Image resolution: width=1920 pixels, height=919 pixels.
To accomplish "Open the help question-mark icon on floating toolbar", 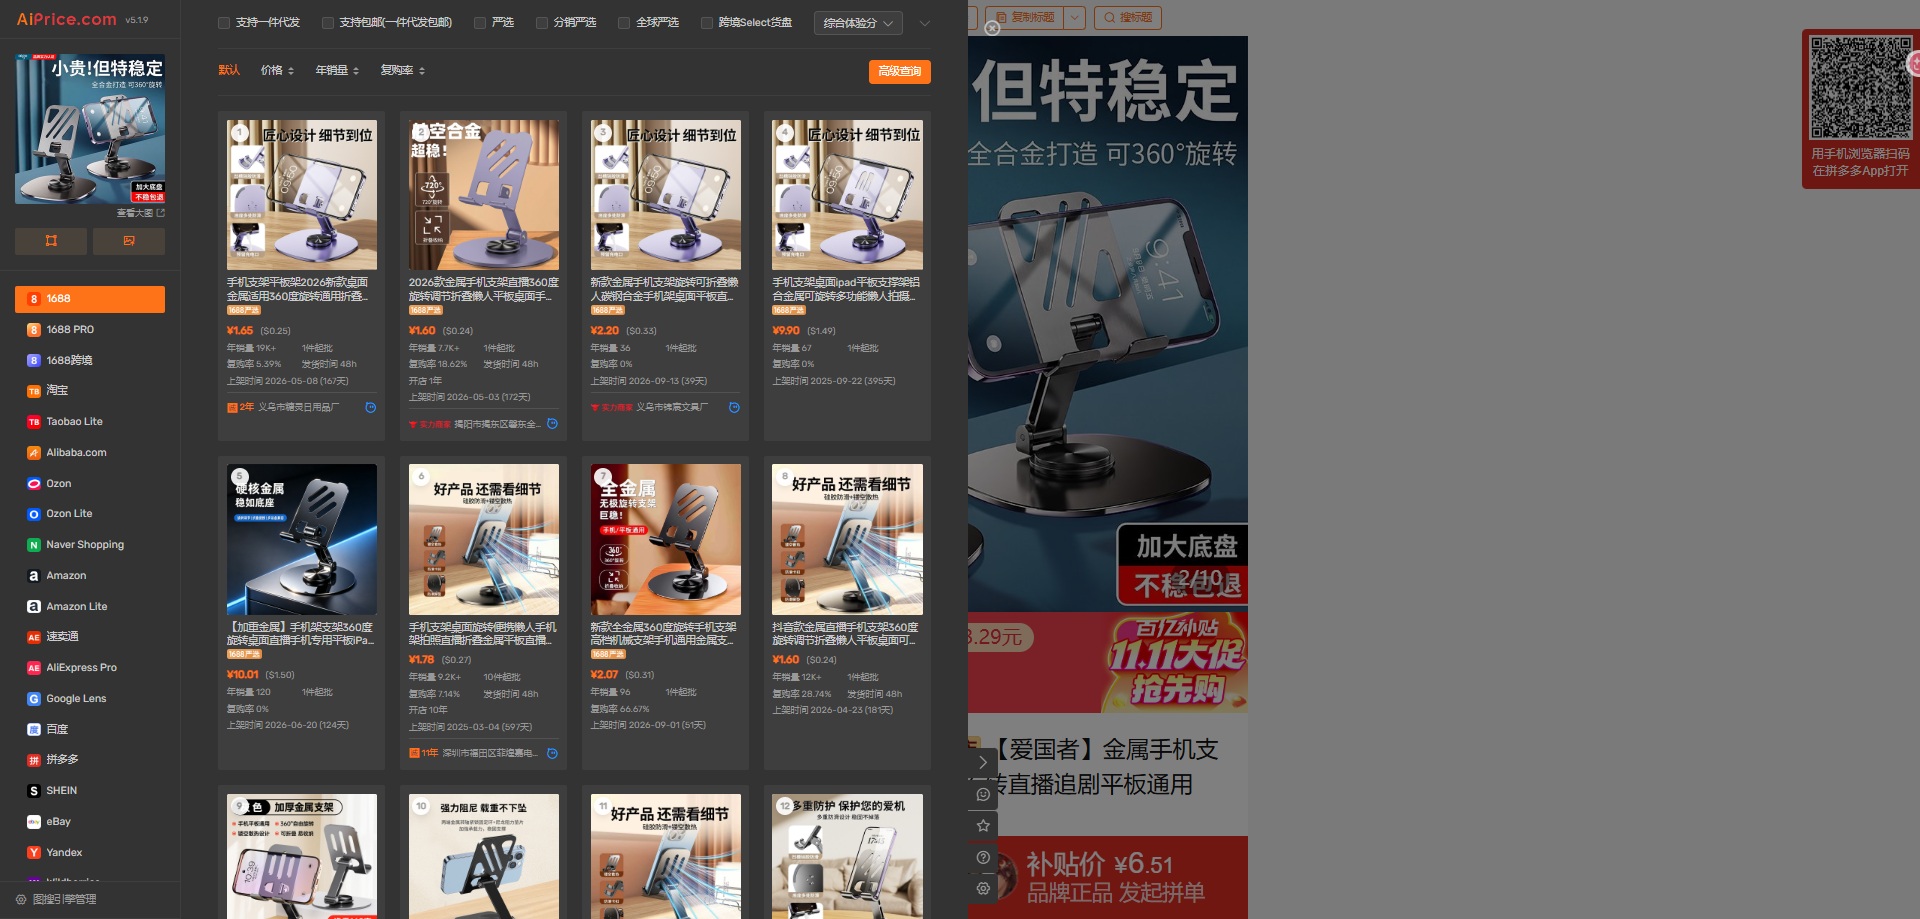I will [x=983, y=858].
